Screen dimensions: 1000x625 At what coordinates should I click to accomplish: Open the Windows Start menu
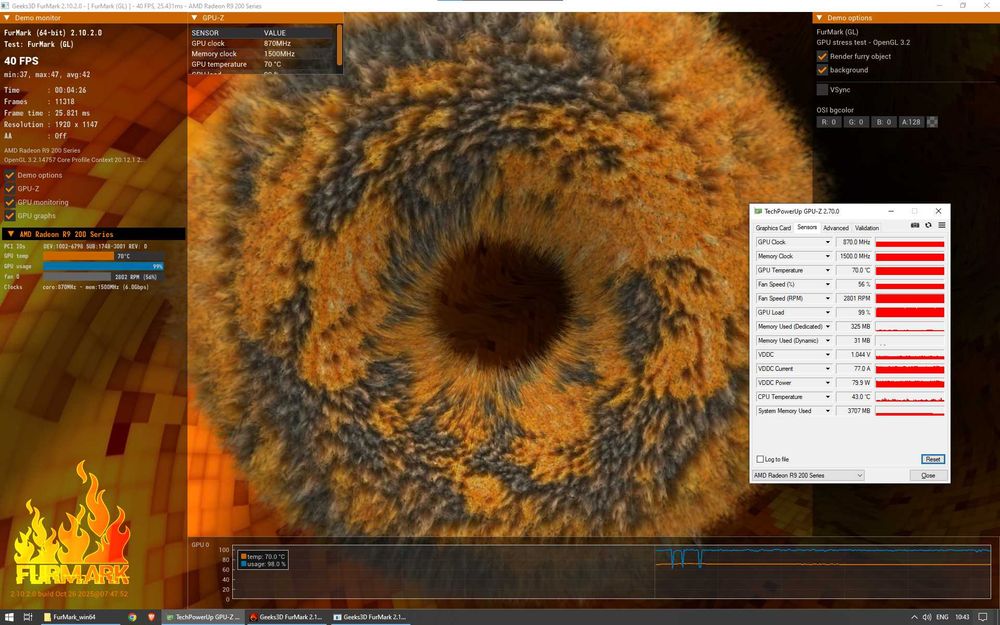[x=8, y=617]
